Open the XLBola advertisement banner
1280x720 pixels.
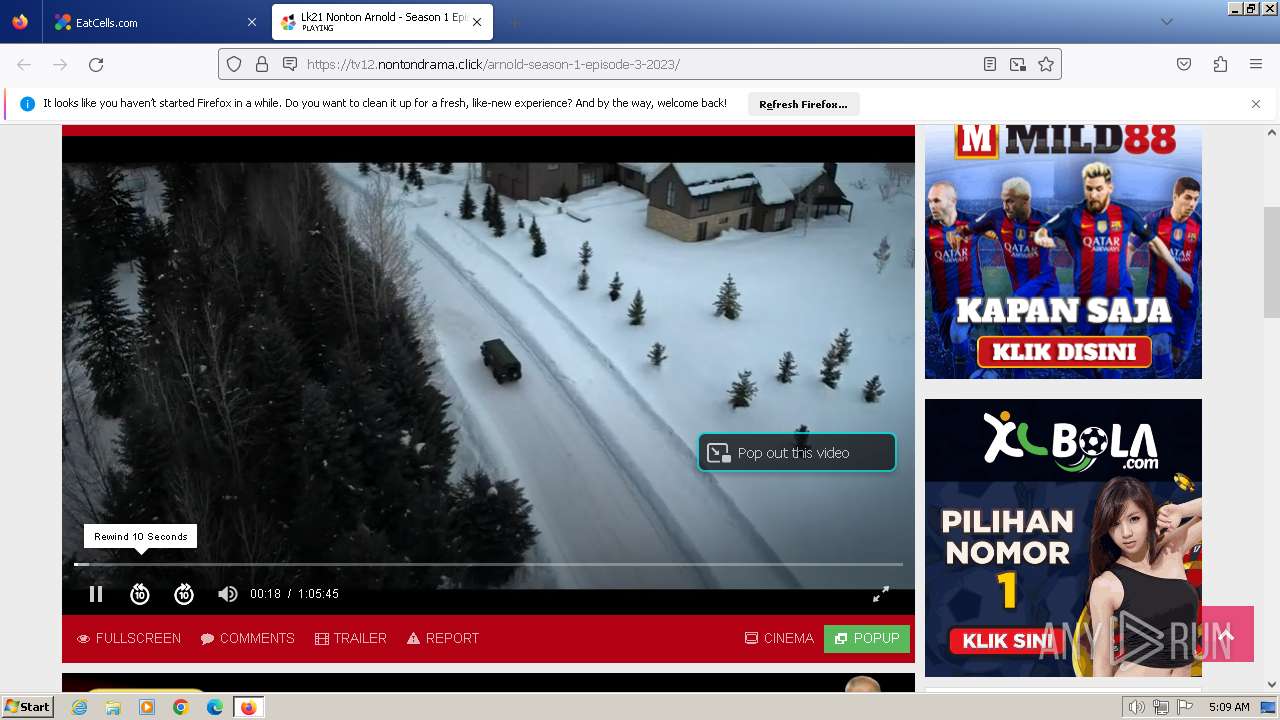1063,538
